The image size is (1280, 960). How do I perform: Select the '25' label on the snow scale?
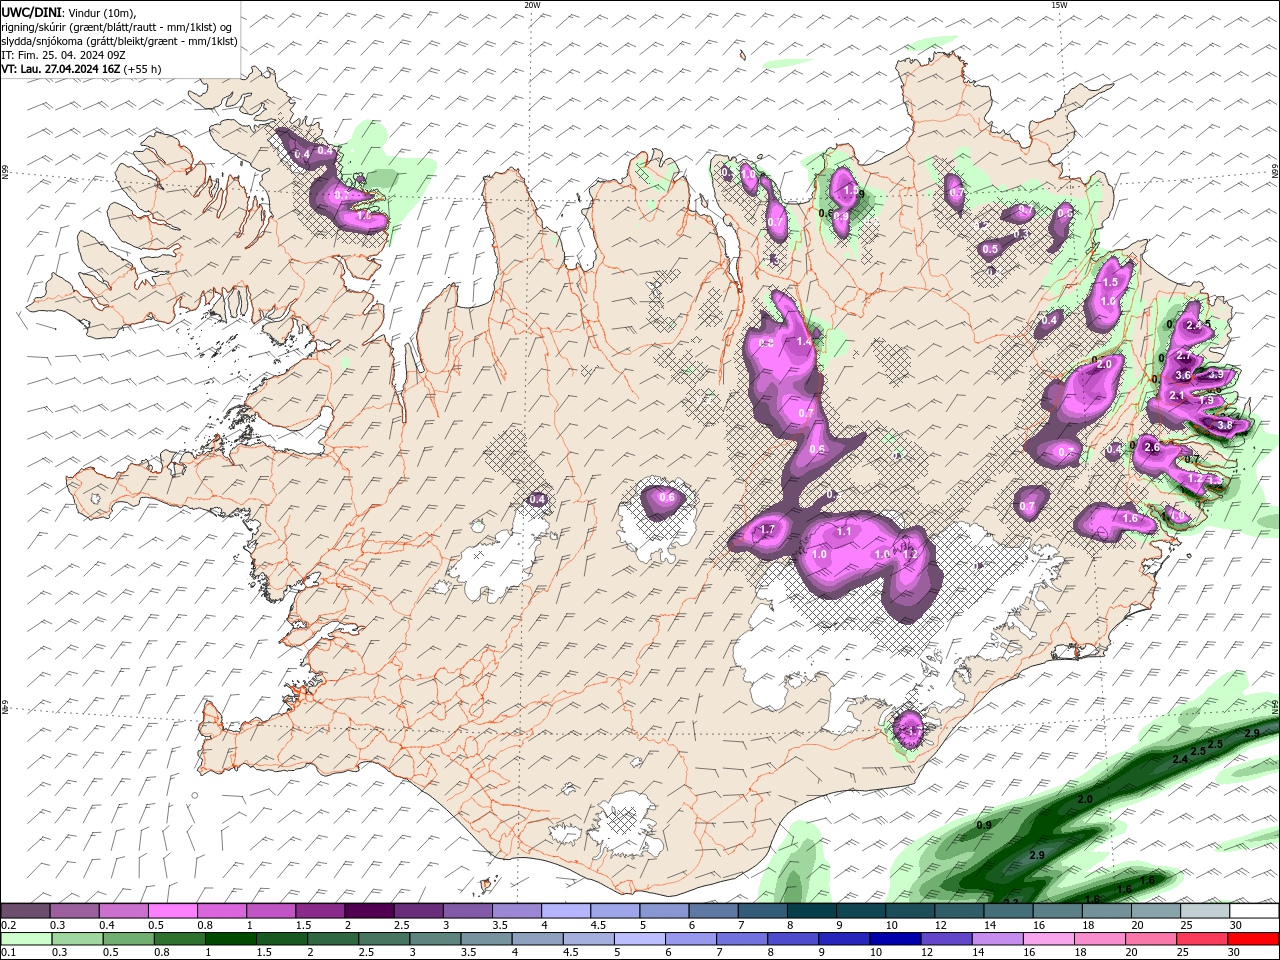[1188, 925]
